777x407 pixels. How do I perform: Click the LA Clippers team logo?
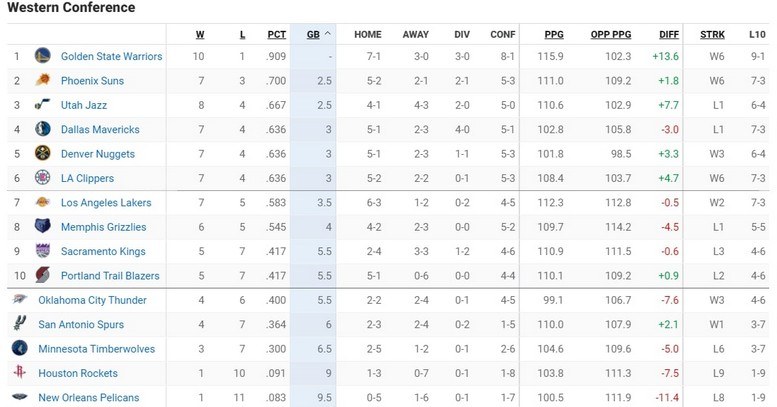click(43, 178)
